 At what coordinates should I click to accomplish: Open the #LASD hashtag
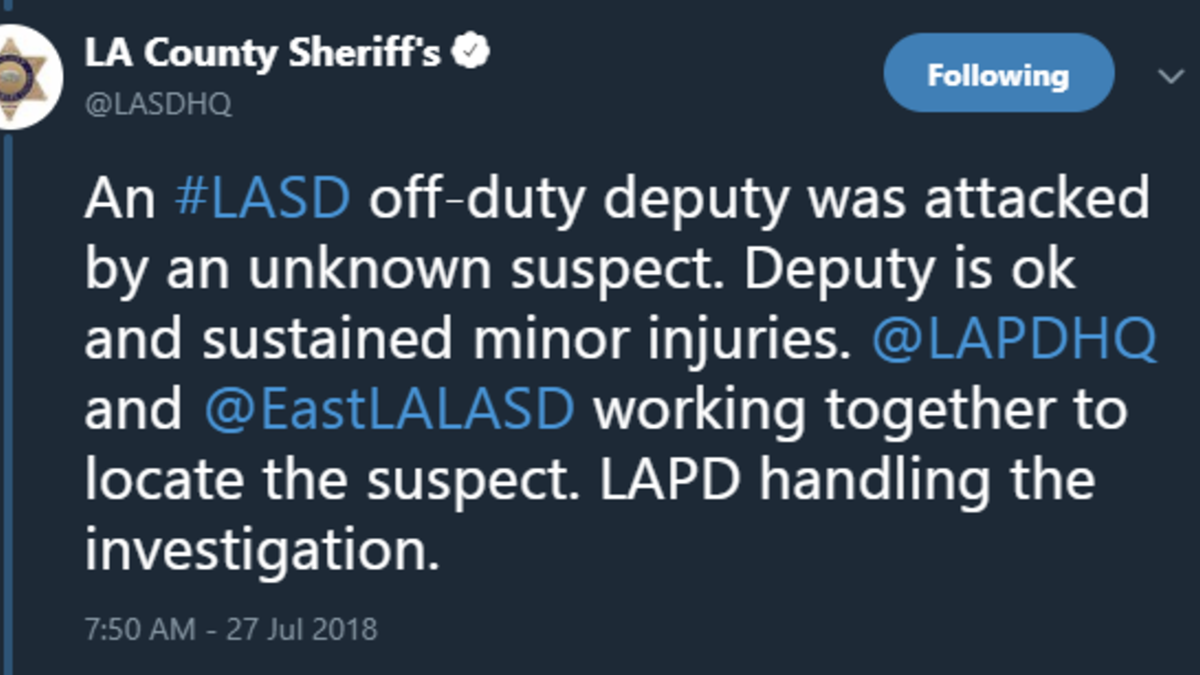(262, 199)
